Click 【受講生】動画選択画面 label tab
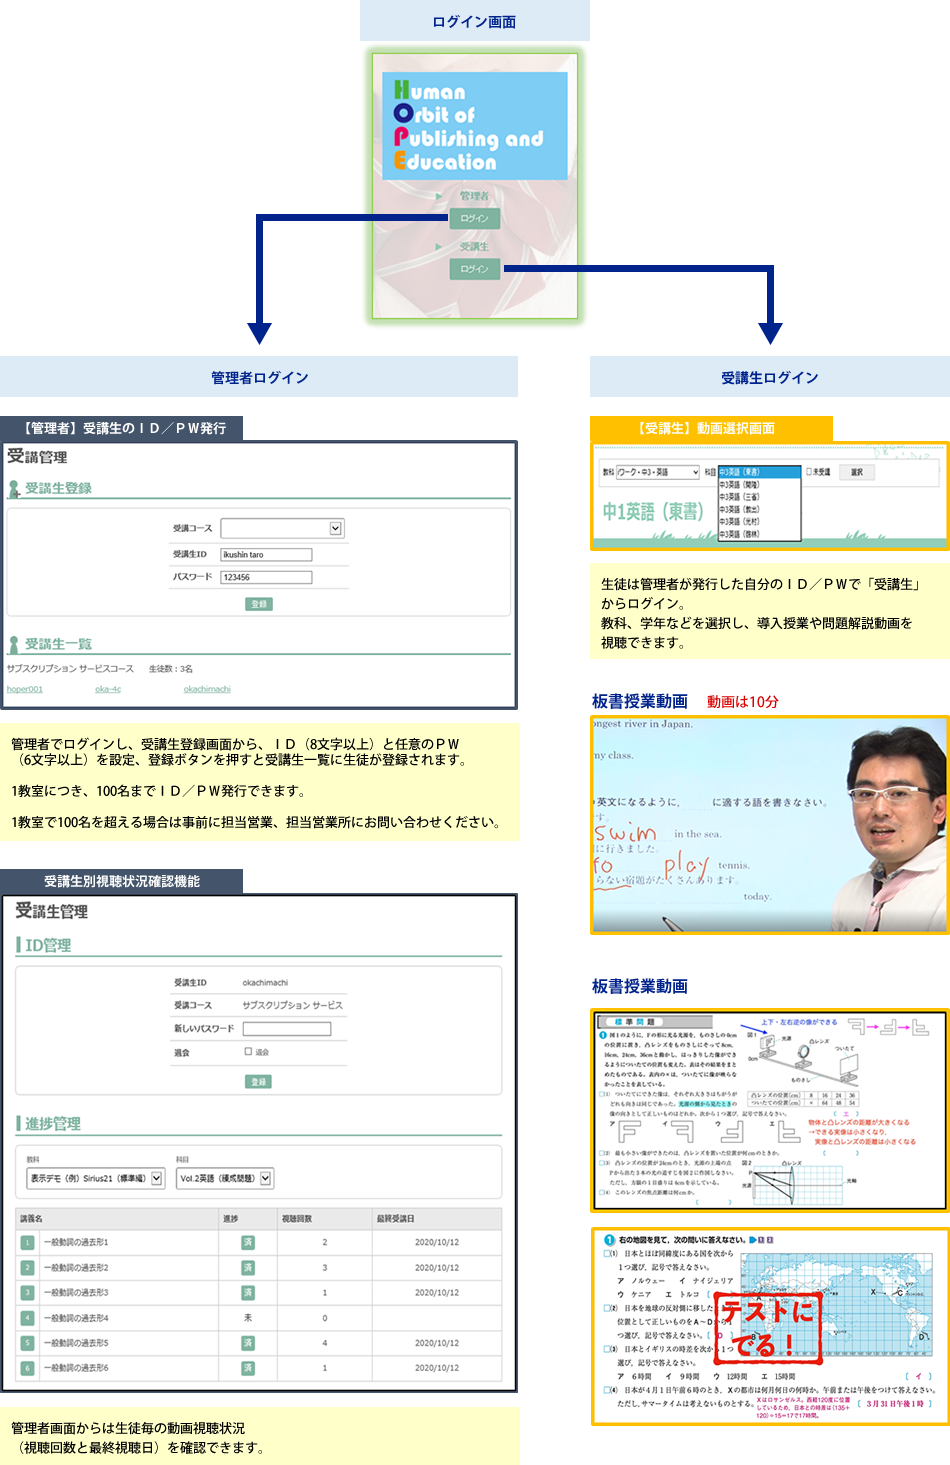Screen dimensions: 950x1465 [x=711, y=428]
